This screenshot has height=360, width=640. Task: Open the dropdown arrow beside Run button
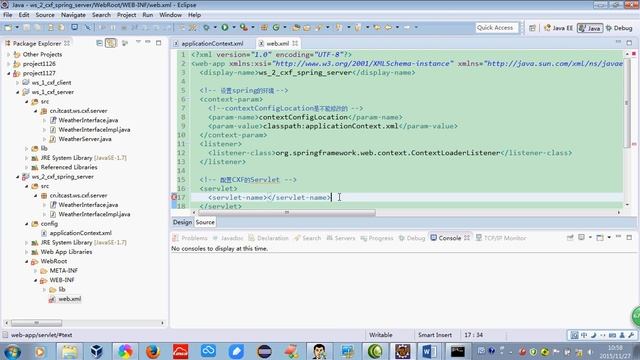point(234,27)
